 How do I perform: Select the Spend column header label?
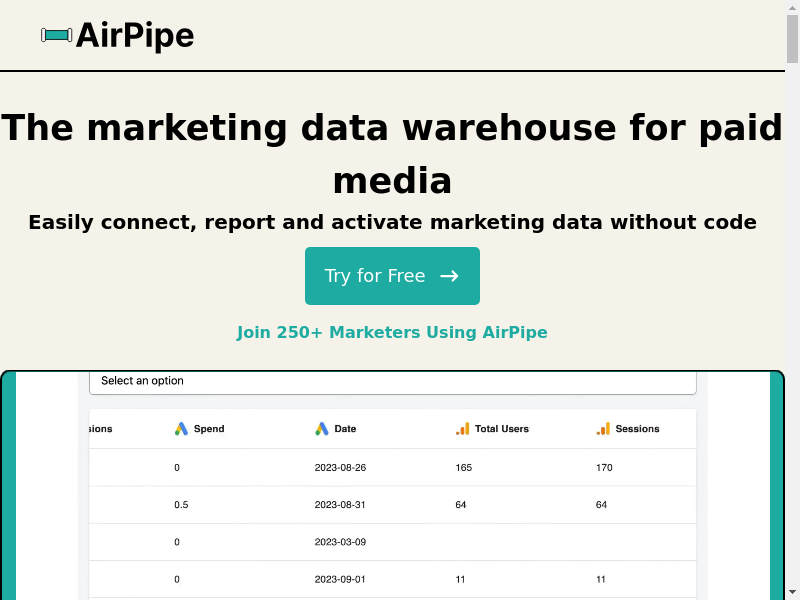209,429
